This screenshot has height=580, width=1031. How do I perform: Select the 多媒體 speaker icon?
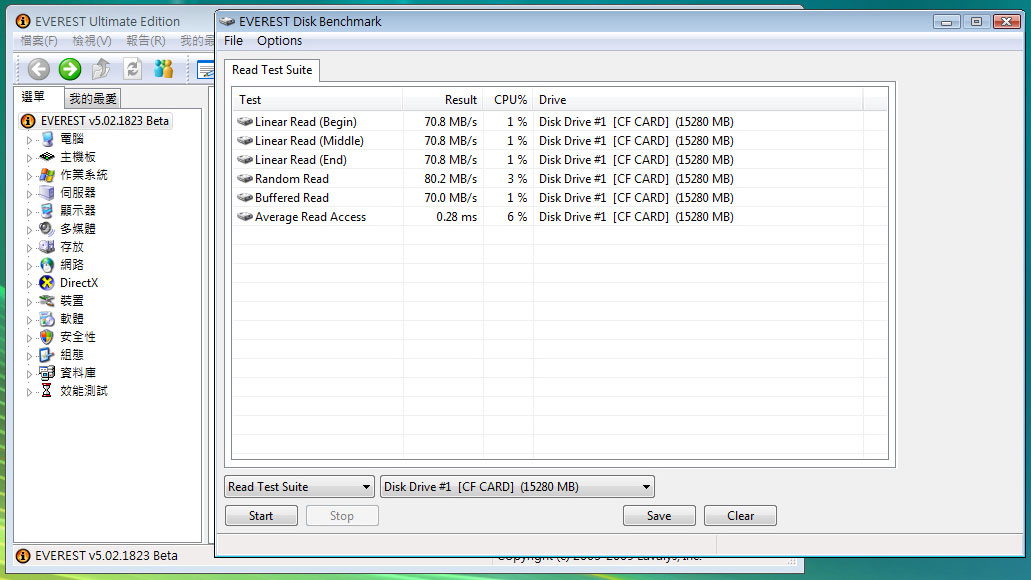[x=47, y=229]
